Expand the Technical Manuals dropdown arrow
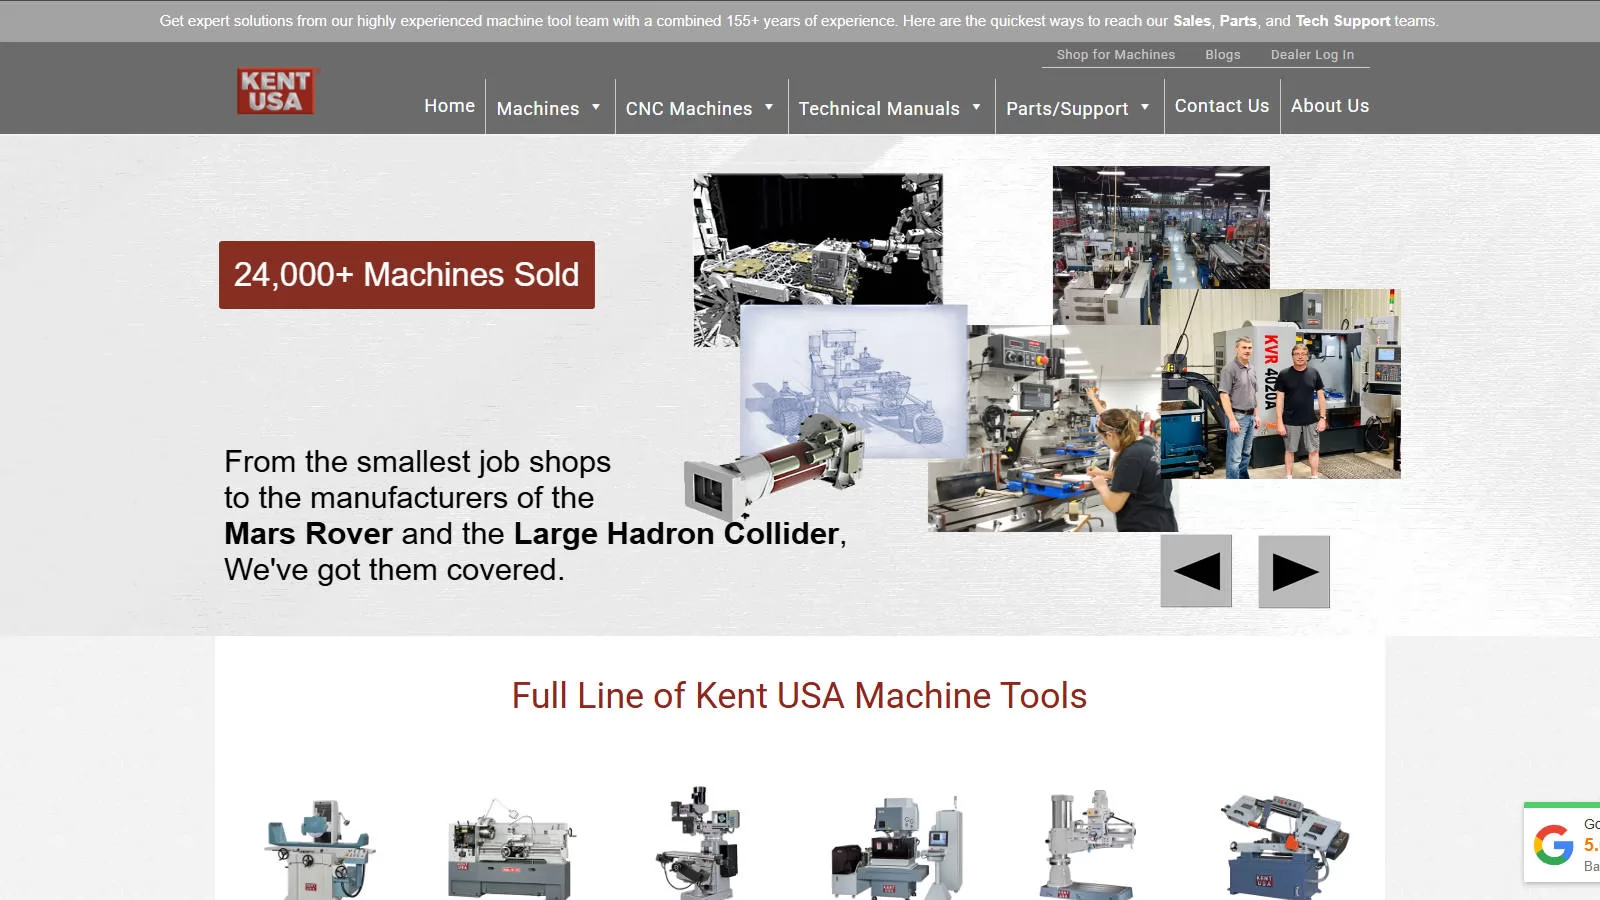Viewport: 1600px width, 900px height. click(976, 107)
